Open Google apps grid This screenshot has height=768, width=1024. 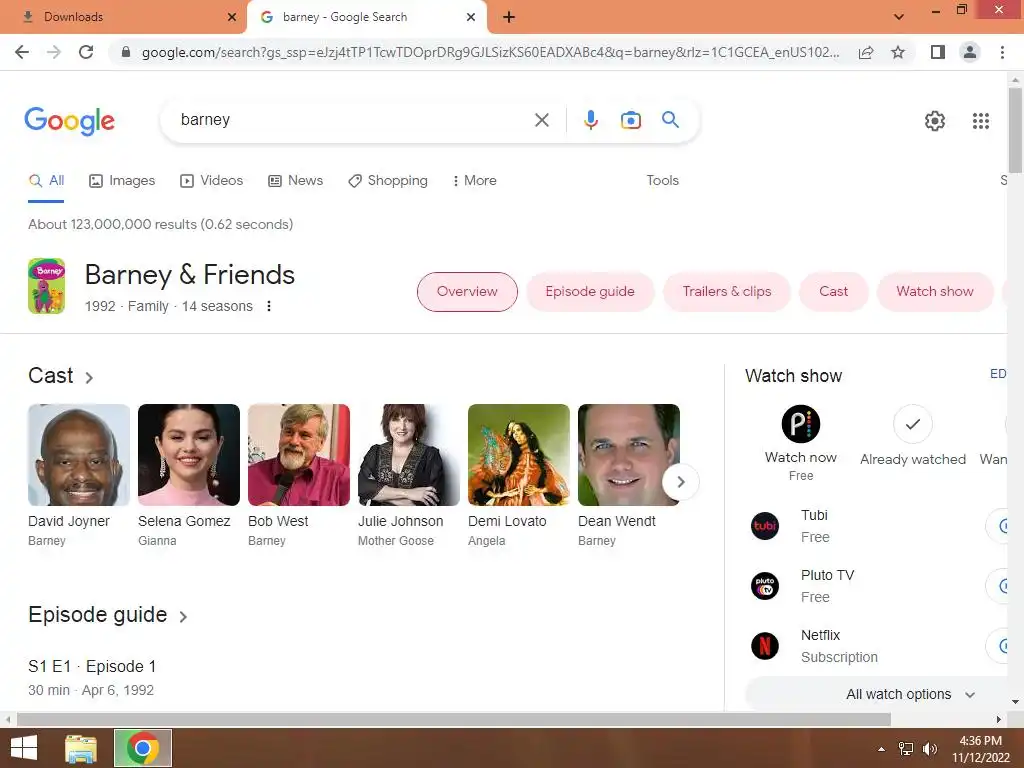pyautogui.click(x=980, y=121)
